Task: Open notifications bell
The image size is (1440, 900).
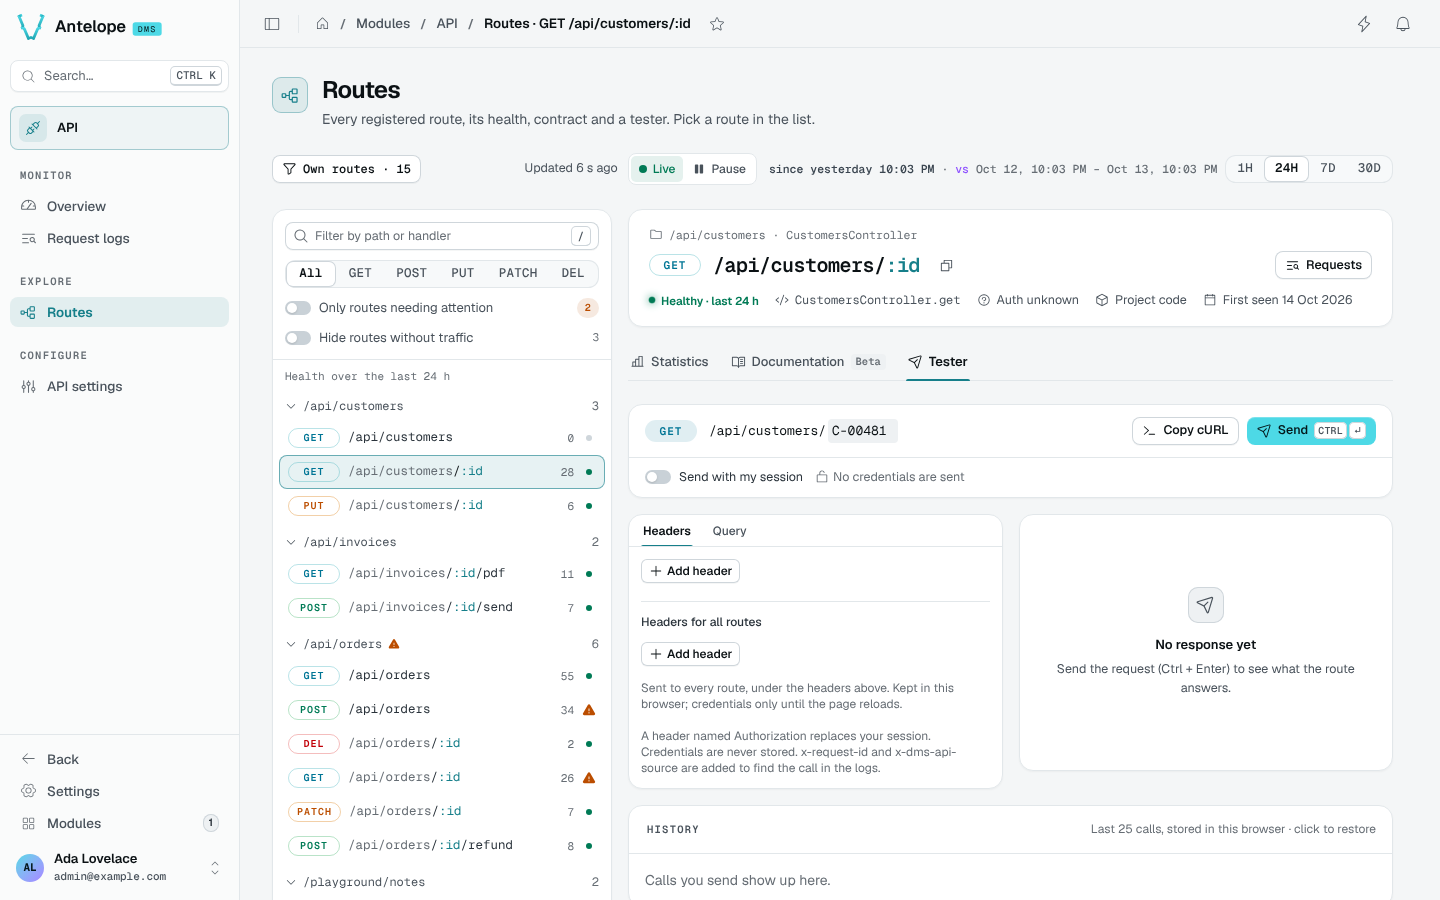Action: point(1403,24)
